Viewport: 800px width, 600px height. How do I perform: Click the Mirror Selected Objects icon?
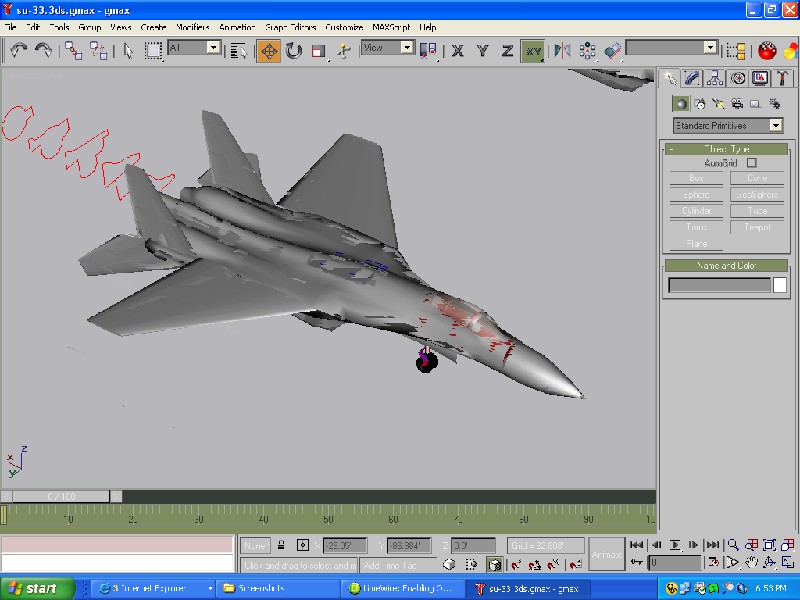tap(562, 50)
